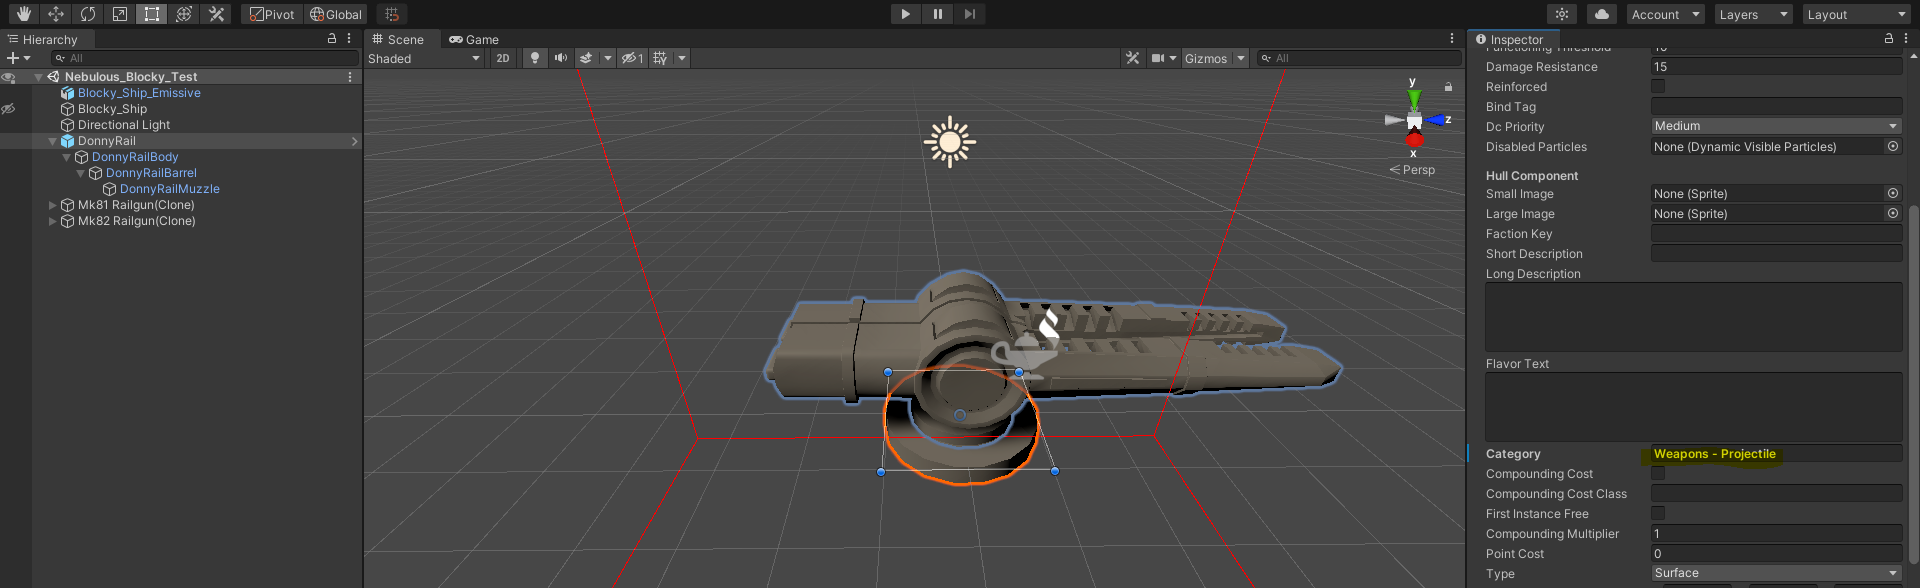The height and width of the screenshot is (588, 1920).
Task: Toggle the Compounding Cost checkbox
Action: 1658,473
